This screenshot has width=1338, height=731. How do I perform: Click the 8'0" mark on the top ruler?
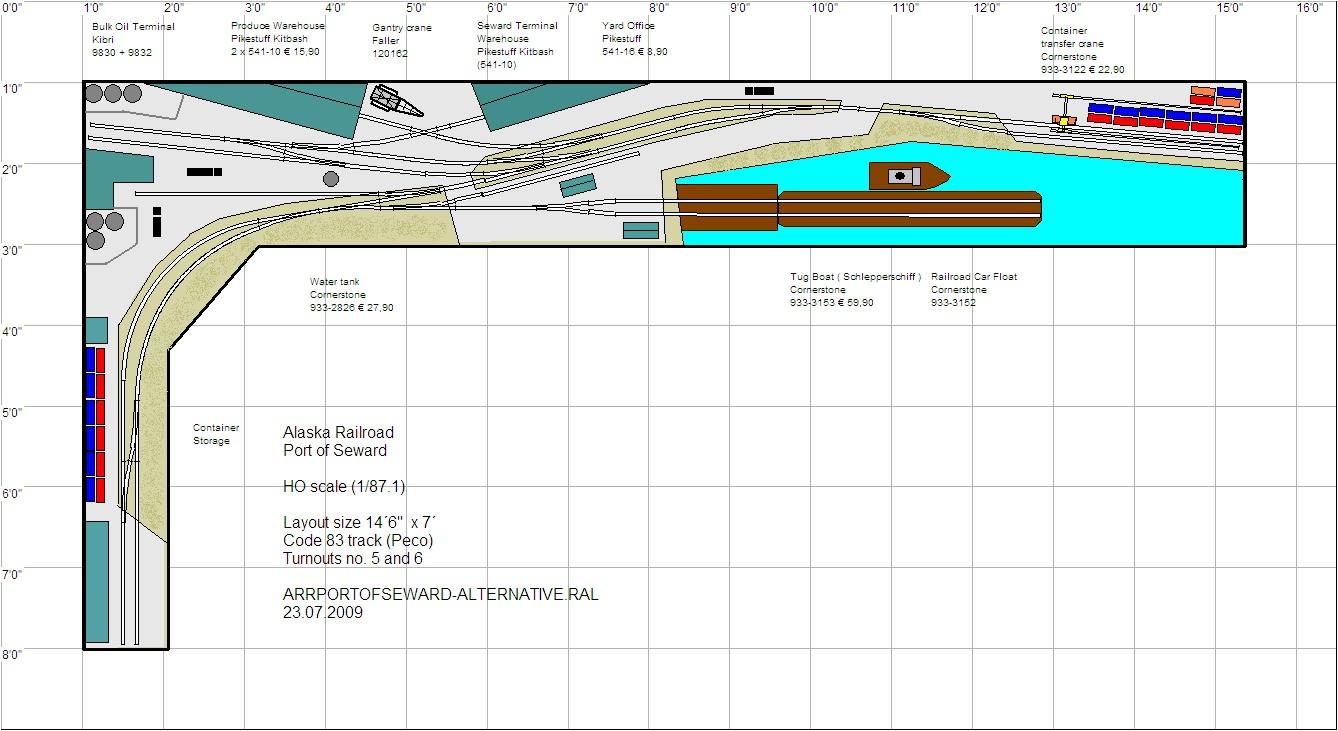657,7
